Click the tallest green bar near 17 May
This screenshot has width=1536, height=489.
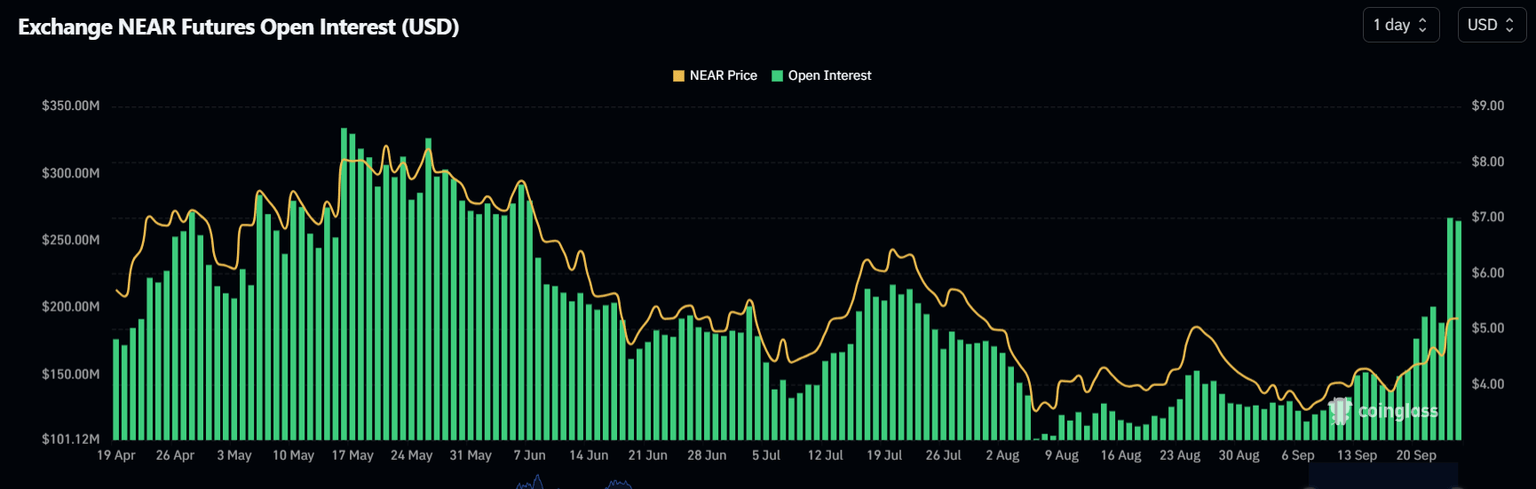tap(343, 284)
